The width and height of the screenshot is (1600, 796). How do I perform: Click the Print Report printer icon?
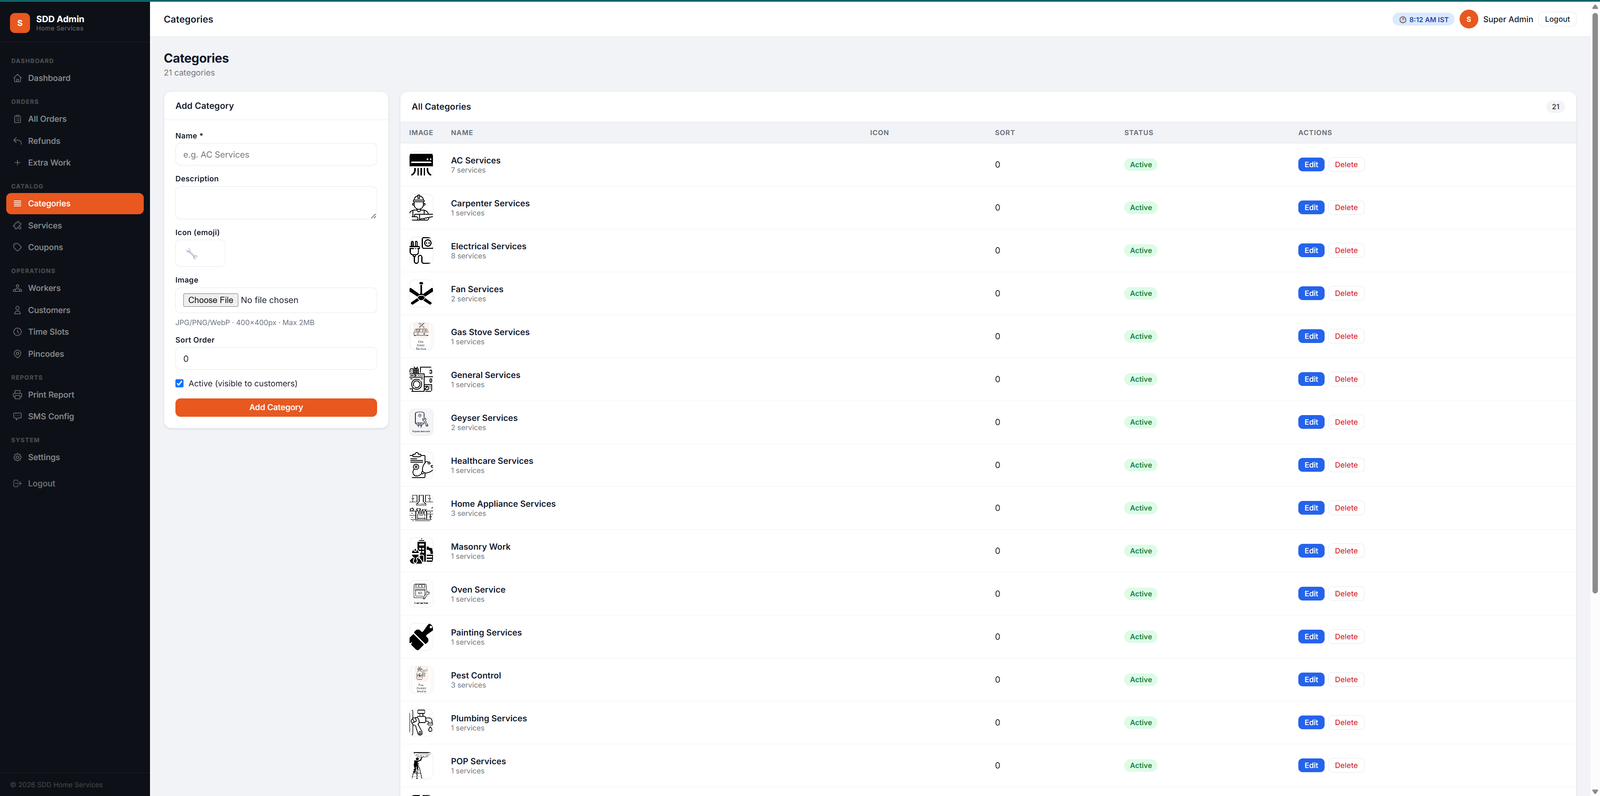[x=17, y=395]
